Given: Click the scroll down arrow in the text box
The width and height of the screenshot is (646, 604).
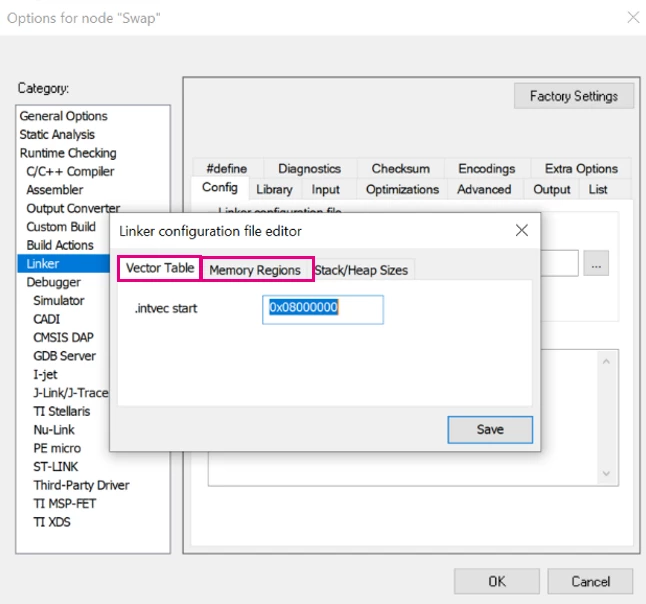Looking at the screenshot, I should pos(606,474).
